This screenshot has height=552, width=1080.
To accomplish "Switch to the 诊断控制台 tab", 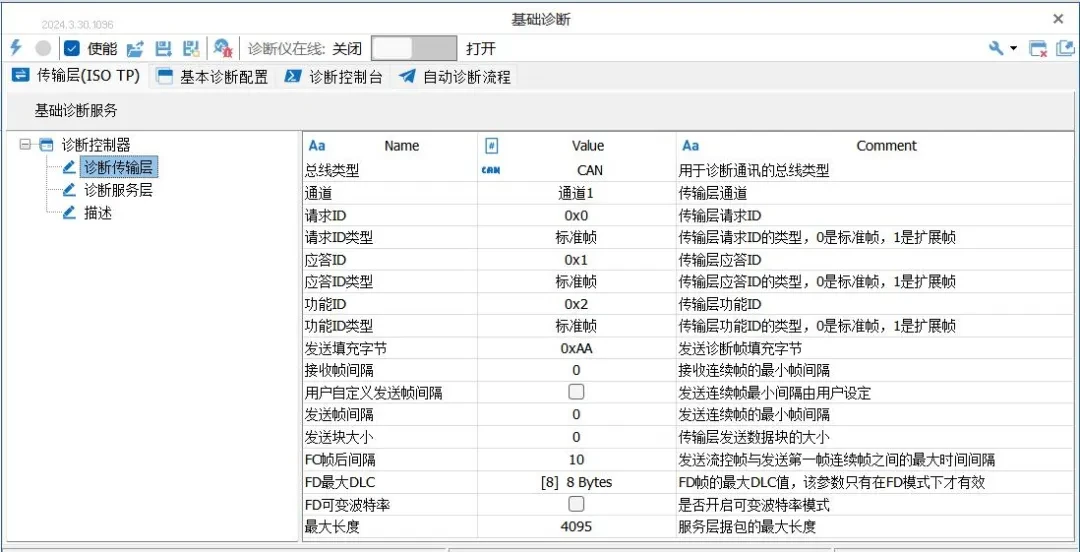I will coord(334,76).
